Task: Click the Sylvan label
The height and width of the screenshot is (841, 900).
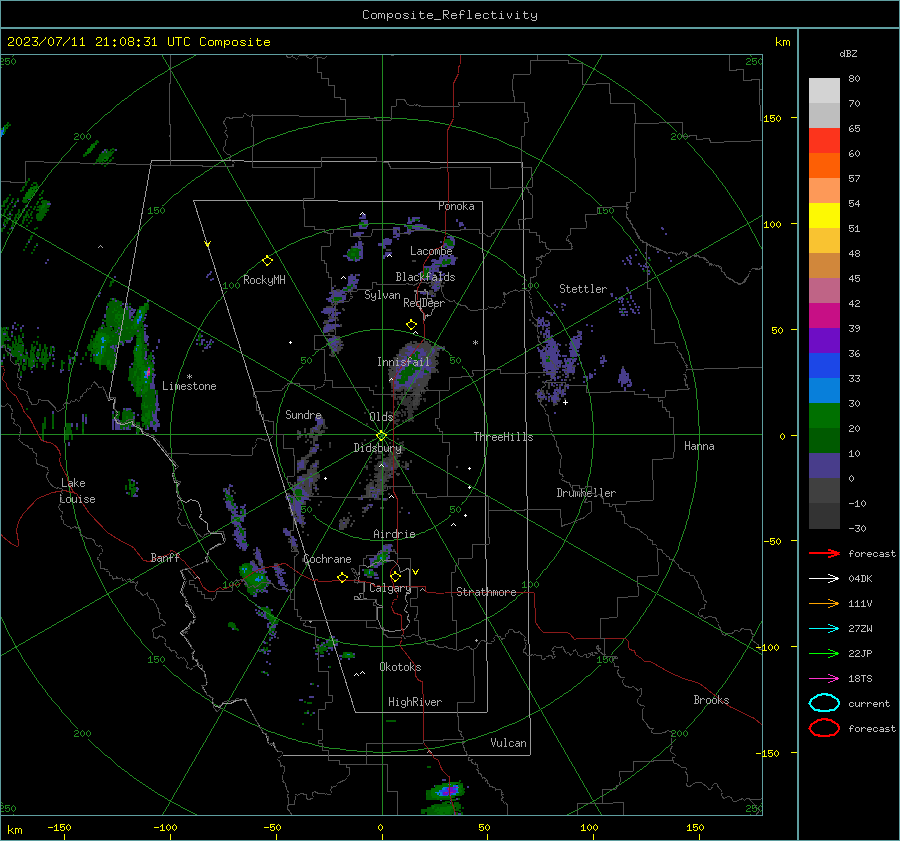Action: tap(382, 296)
